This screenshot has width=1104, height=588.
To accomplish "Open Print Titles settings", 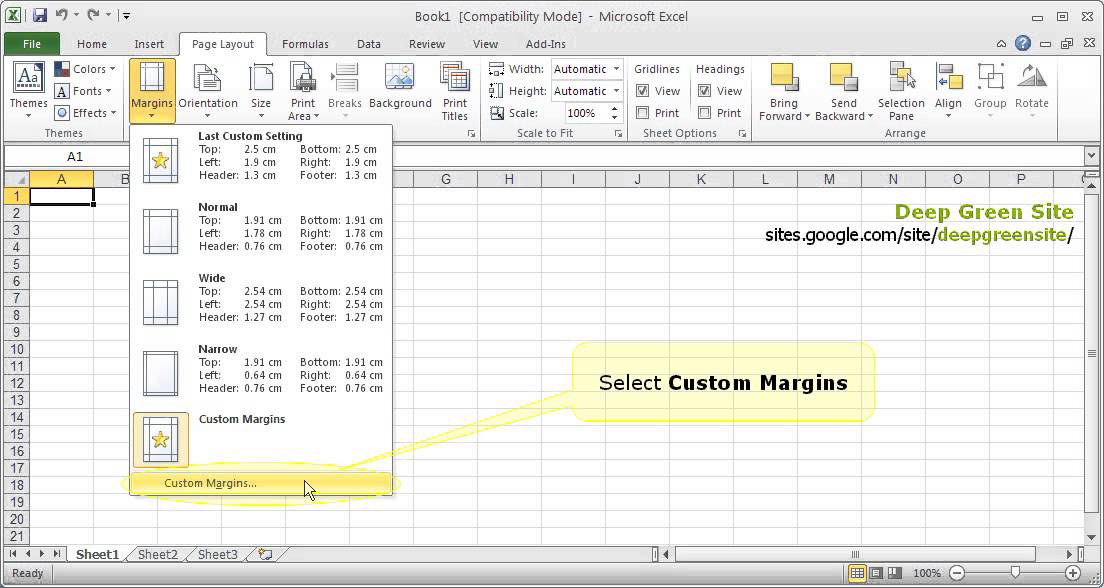I will [455, 90].
